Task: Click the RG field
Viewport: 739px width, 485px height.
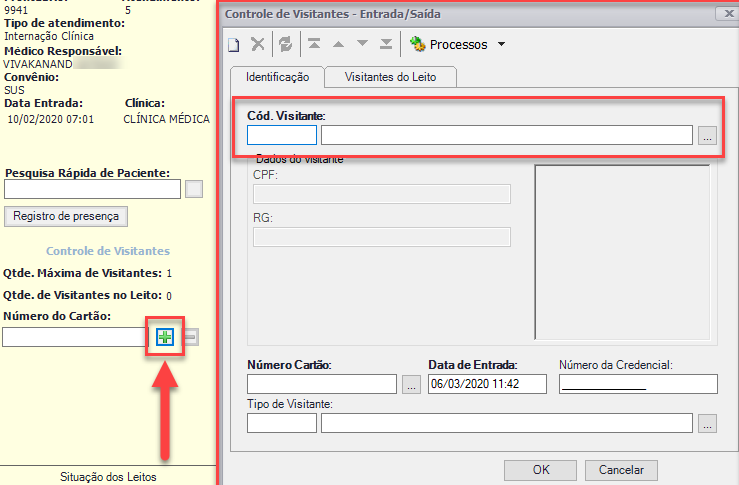Action: [x=382, y=237]
